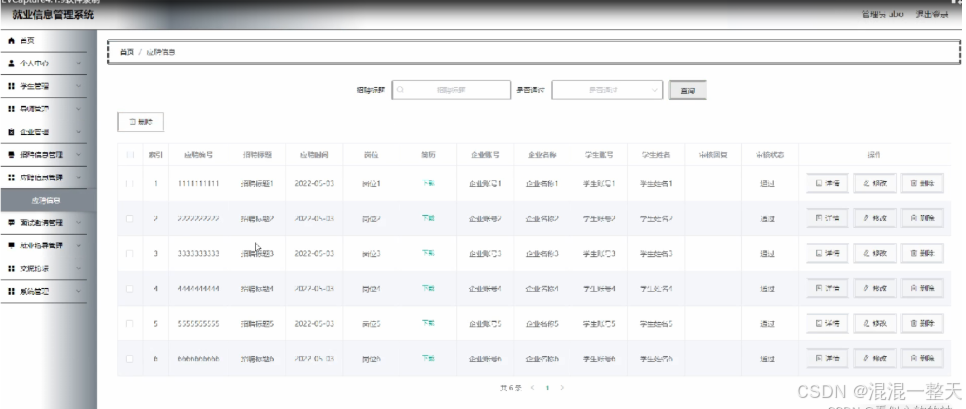The width and height of the screenshot is (966, 409).
Task: Click the 应聘编号 cell 1111111111
Action: pyautogui.click(x=198, y=184)
